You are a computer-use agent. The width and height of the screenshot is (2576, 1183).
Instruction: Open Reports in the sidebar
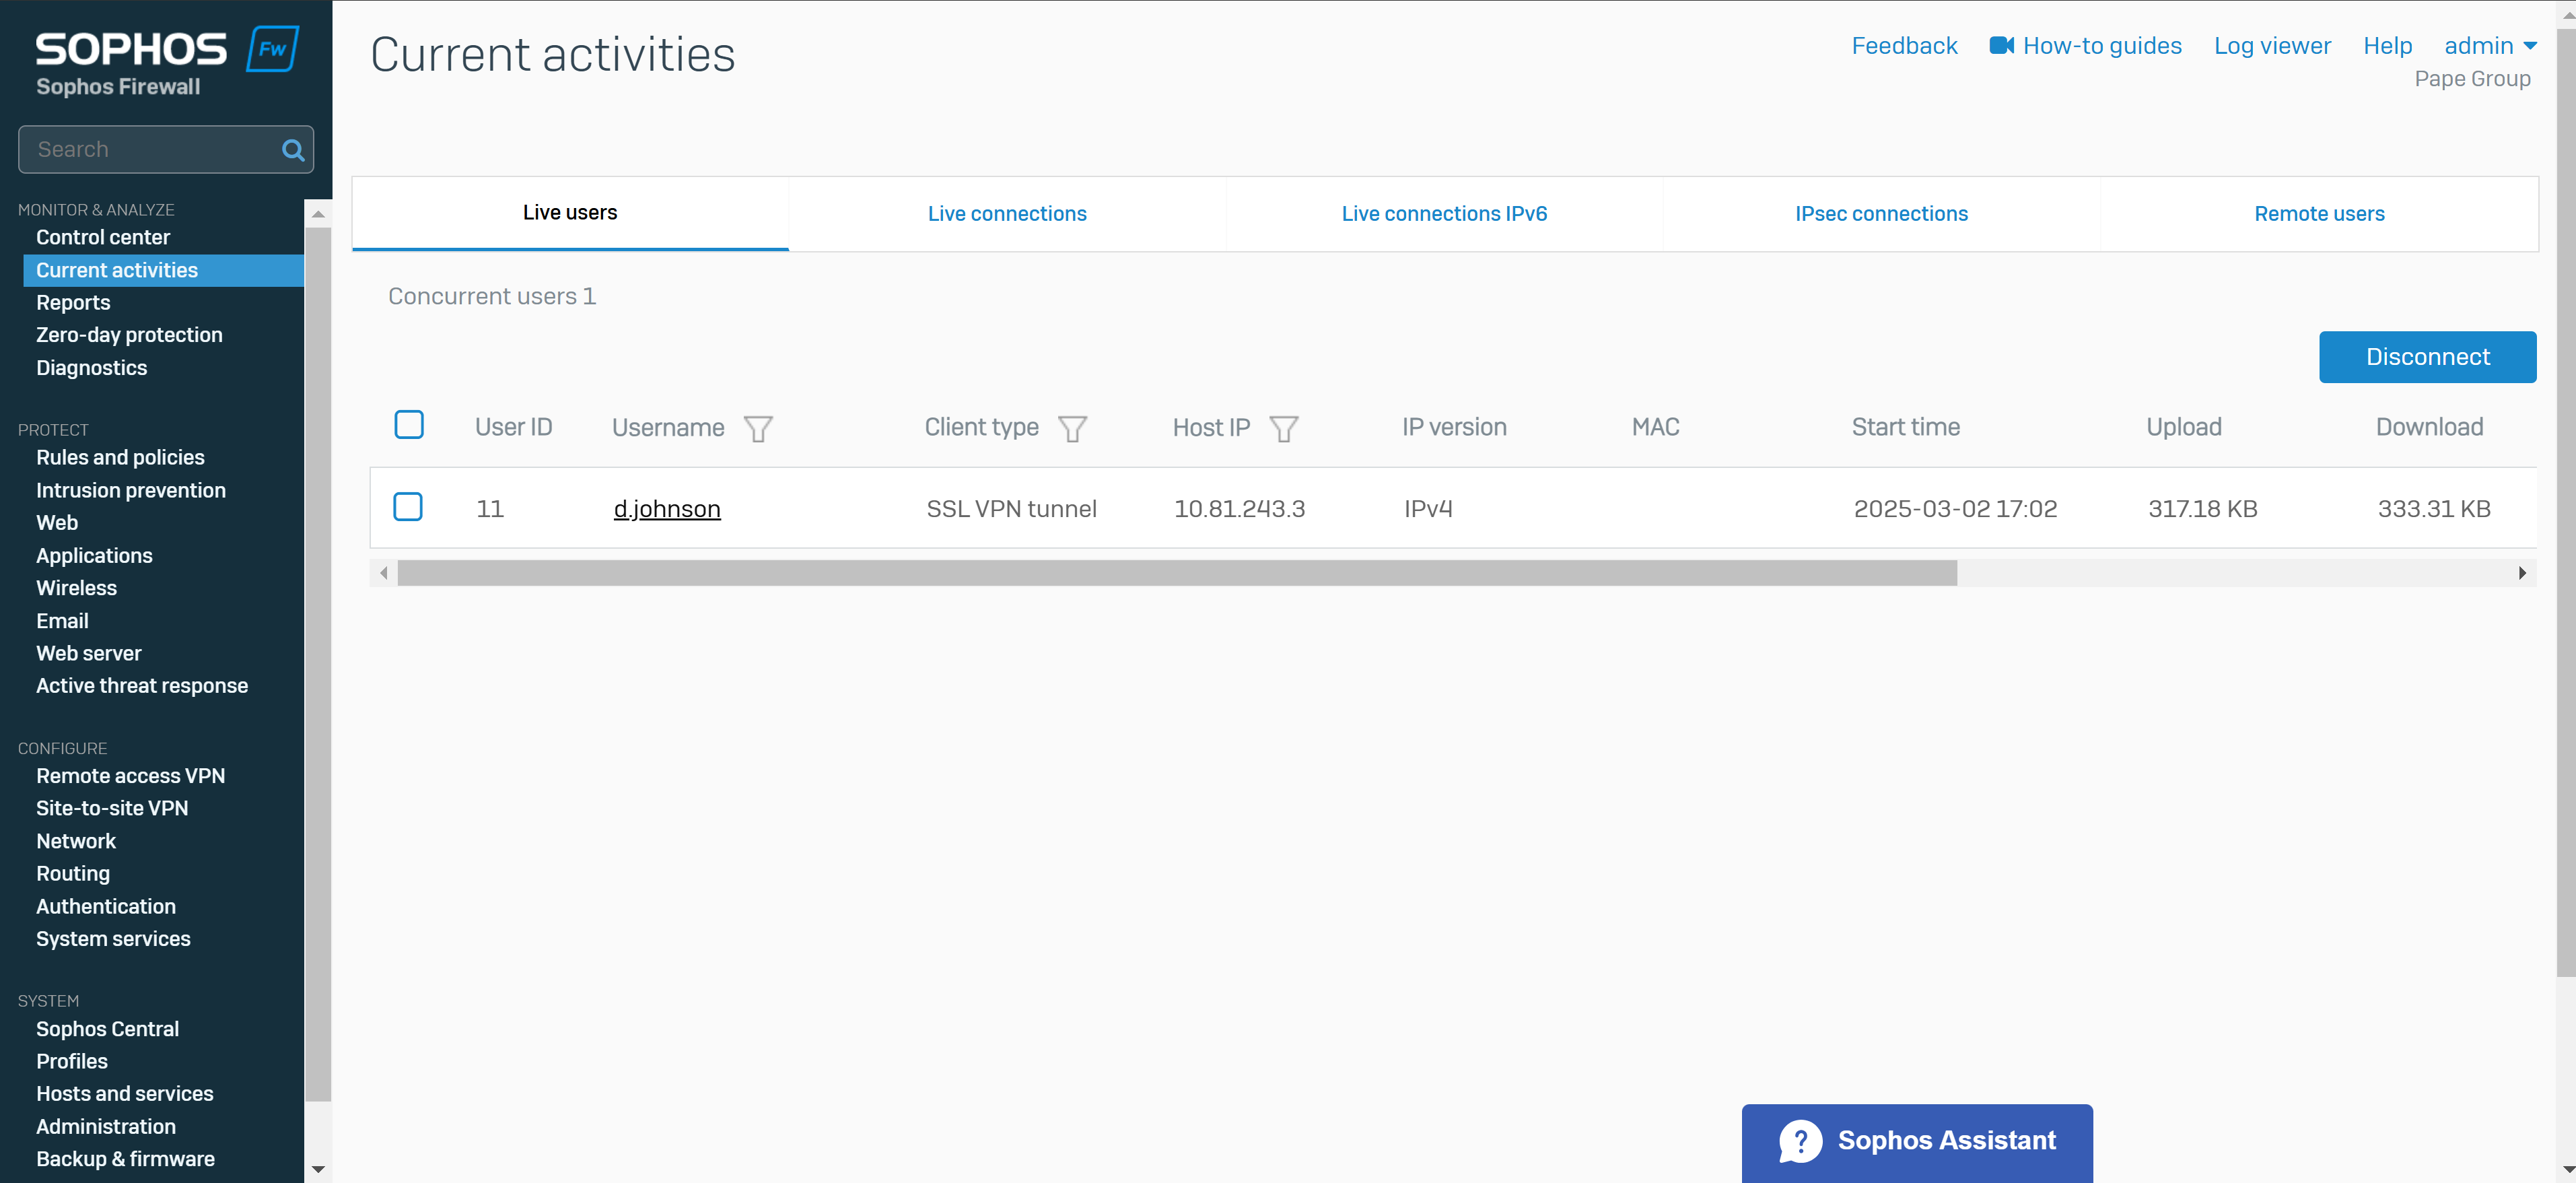[x=73, y=303]
